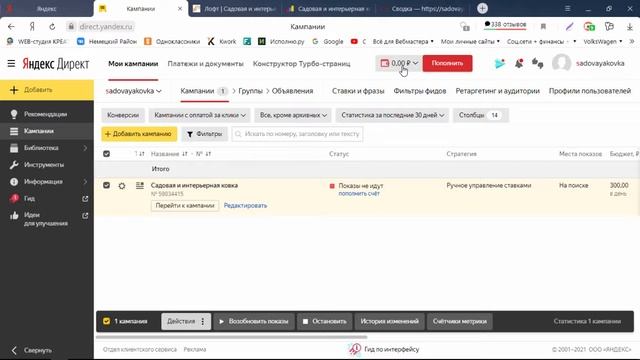Click the three dots next to Действия
Viewport: 640px width, 360px height.
(203, 322)
